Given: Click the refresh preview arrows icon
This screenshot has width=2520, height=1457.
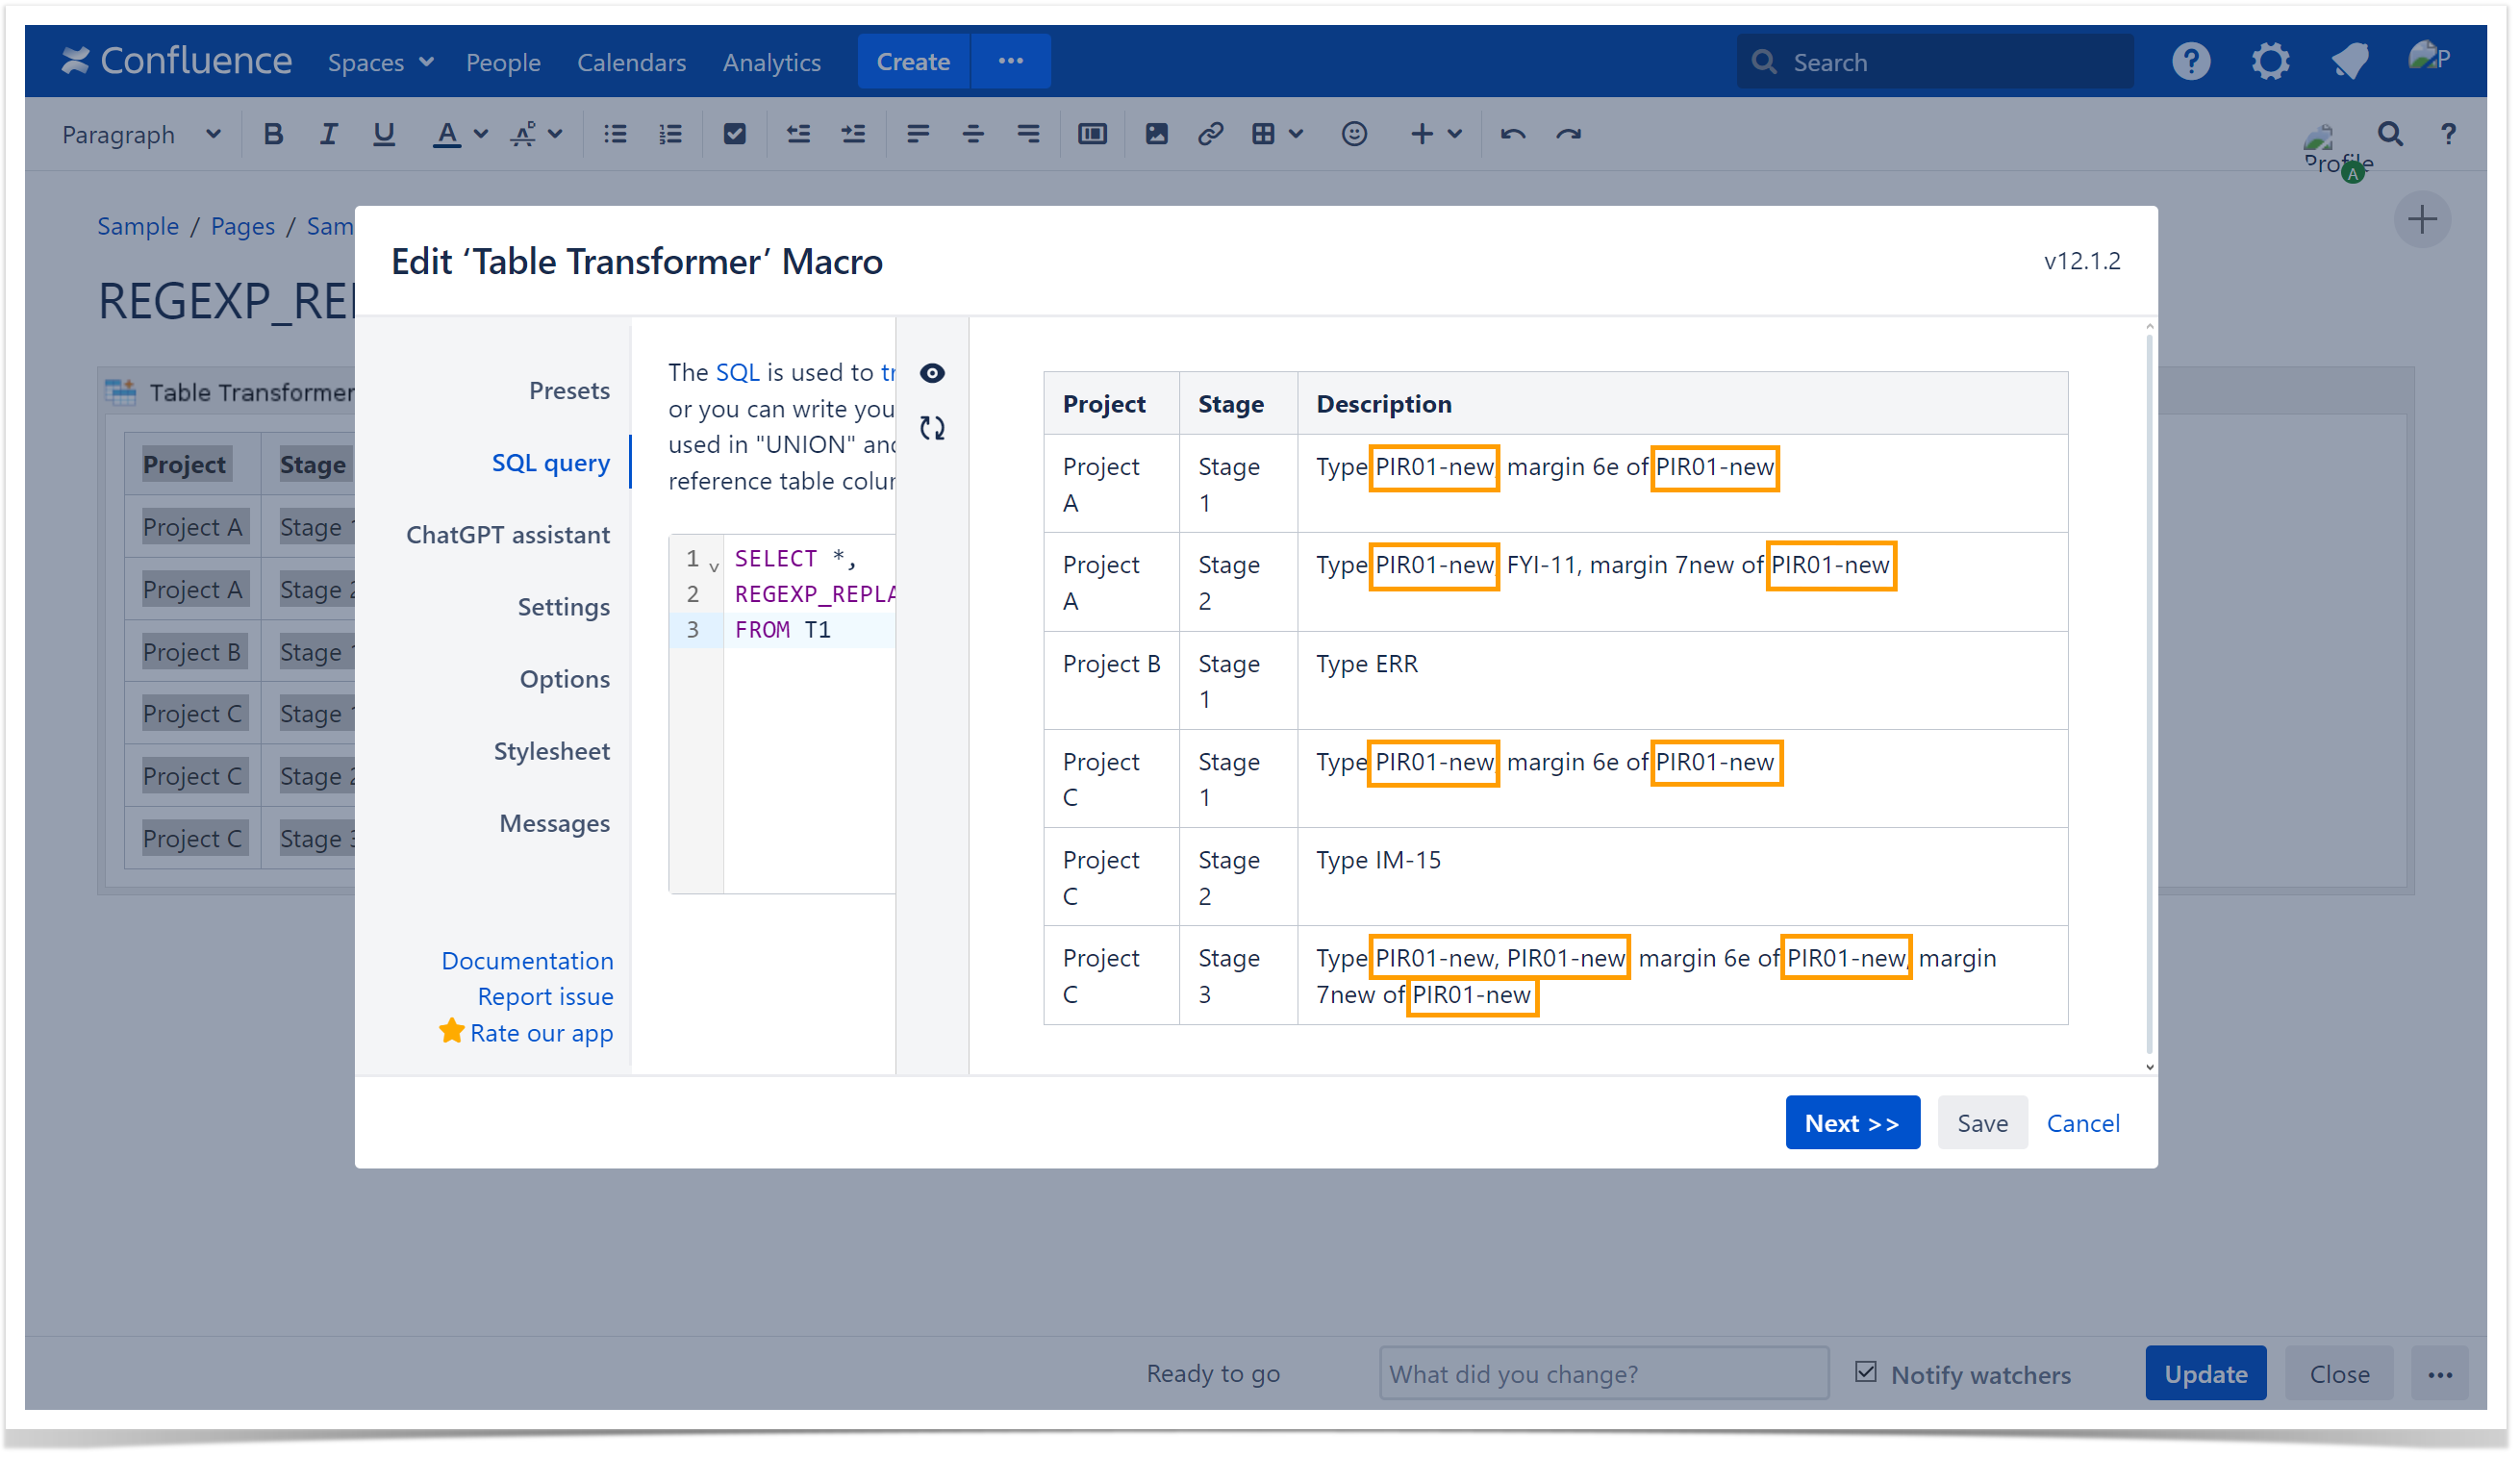Looking at the screenshot, I should tap(932, 428).
